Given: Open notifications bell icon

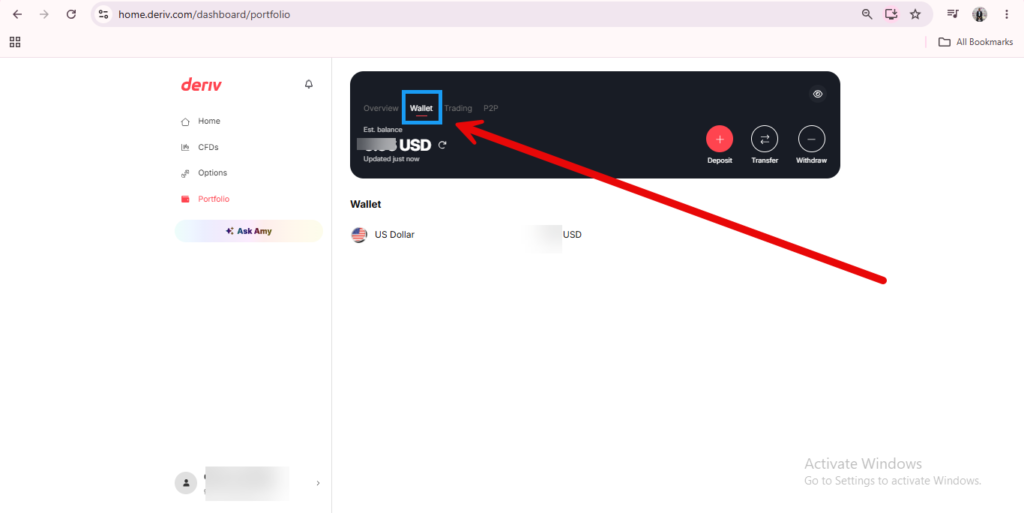Looking at the screenshot, I should [309, 84].
